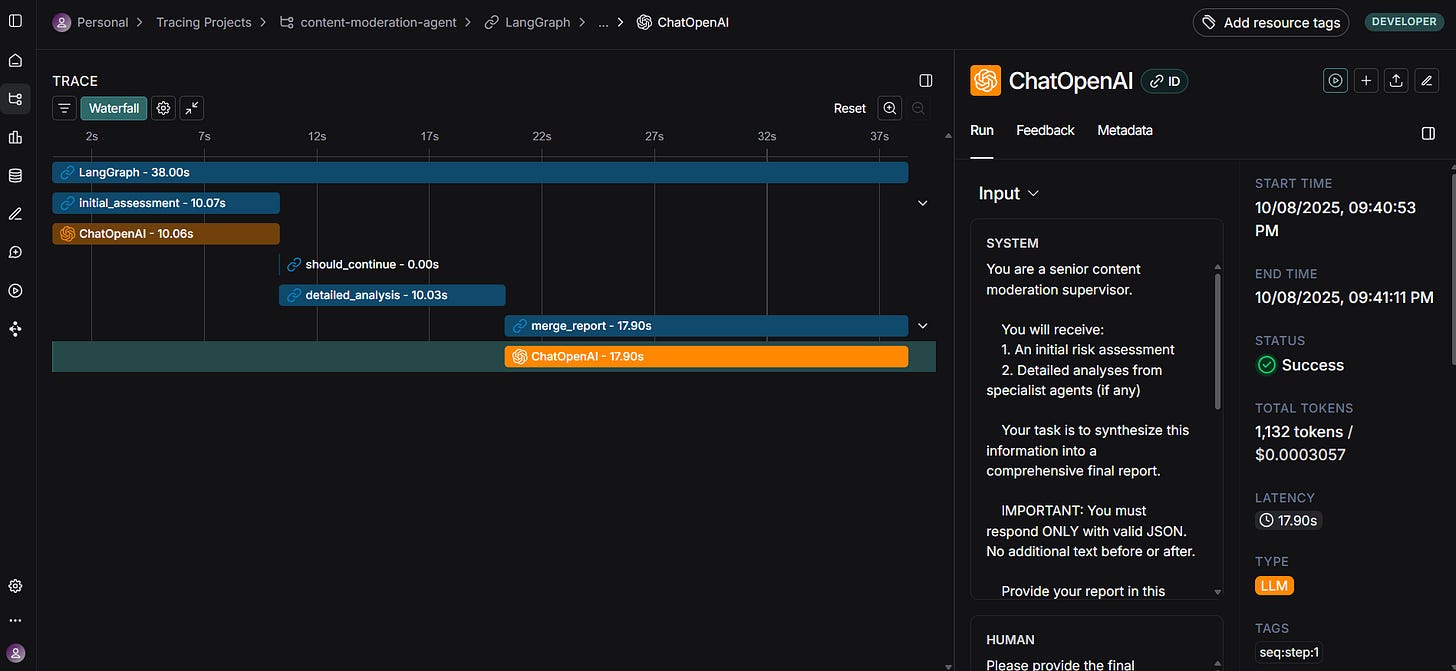Click the zoom-out magnifier icon
This screenshot has height=671, width=1456.
918,108
